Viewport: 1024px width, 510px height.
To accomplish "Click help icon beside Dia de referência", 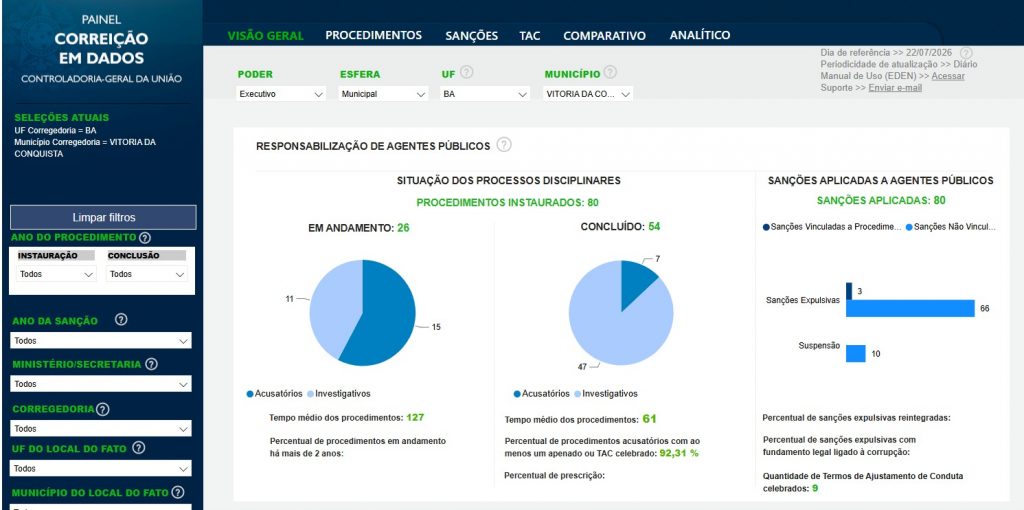I will (967, 53).
